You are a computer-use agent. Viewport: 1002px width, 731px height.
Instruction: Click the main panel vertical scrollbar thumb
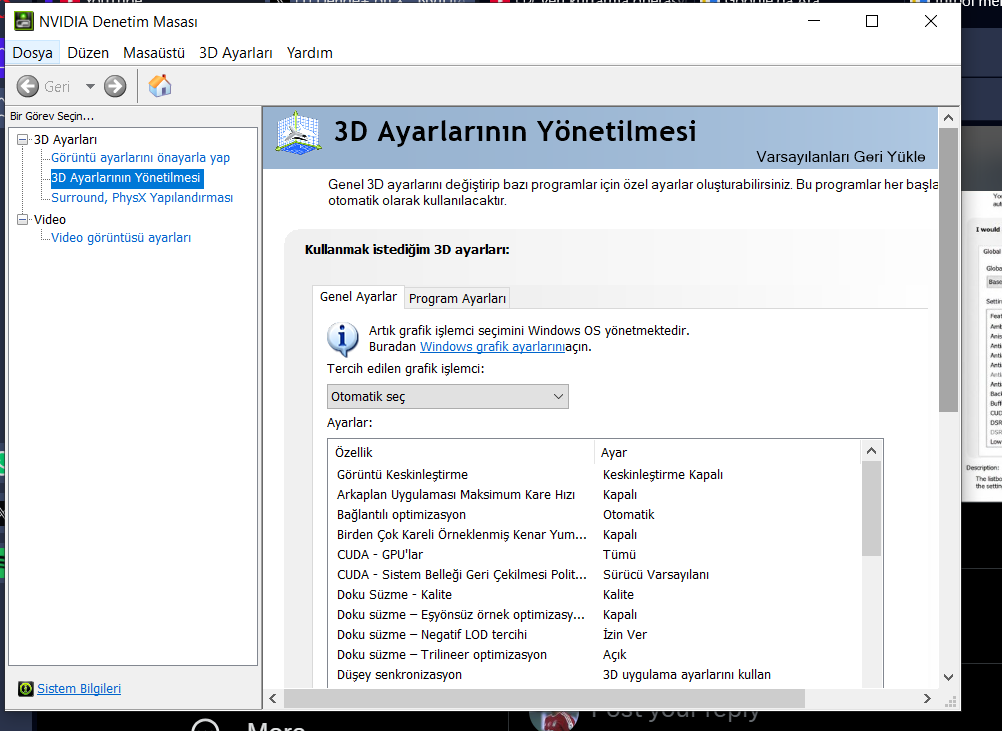tap(948, 270)
